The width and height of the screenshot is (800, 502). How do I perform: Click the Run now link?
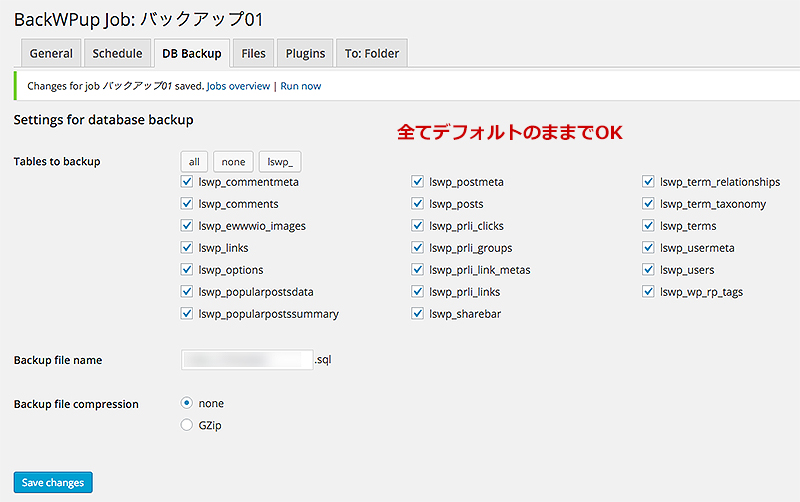click(301, 86)
